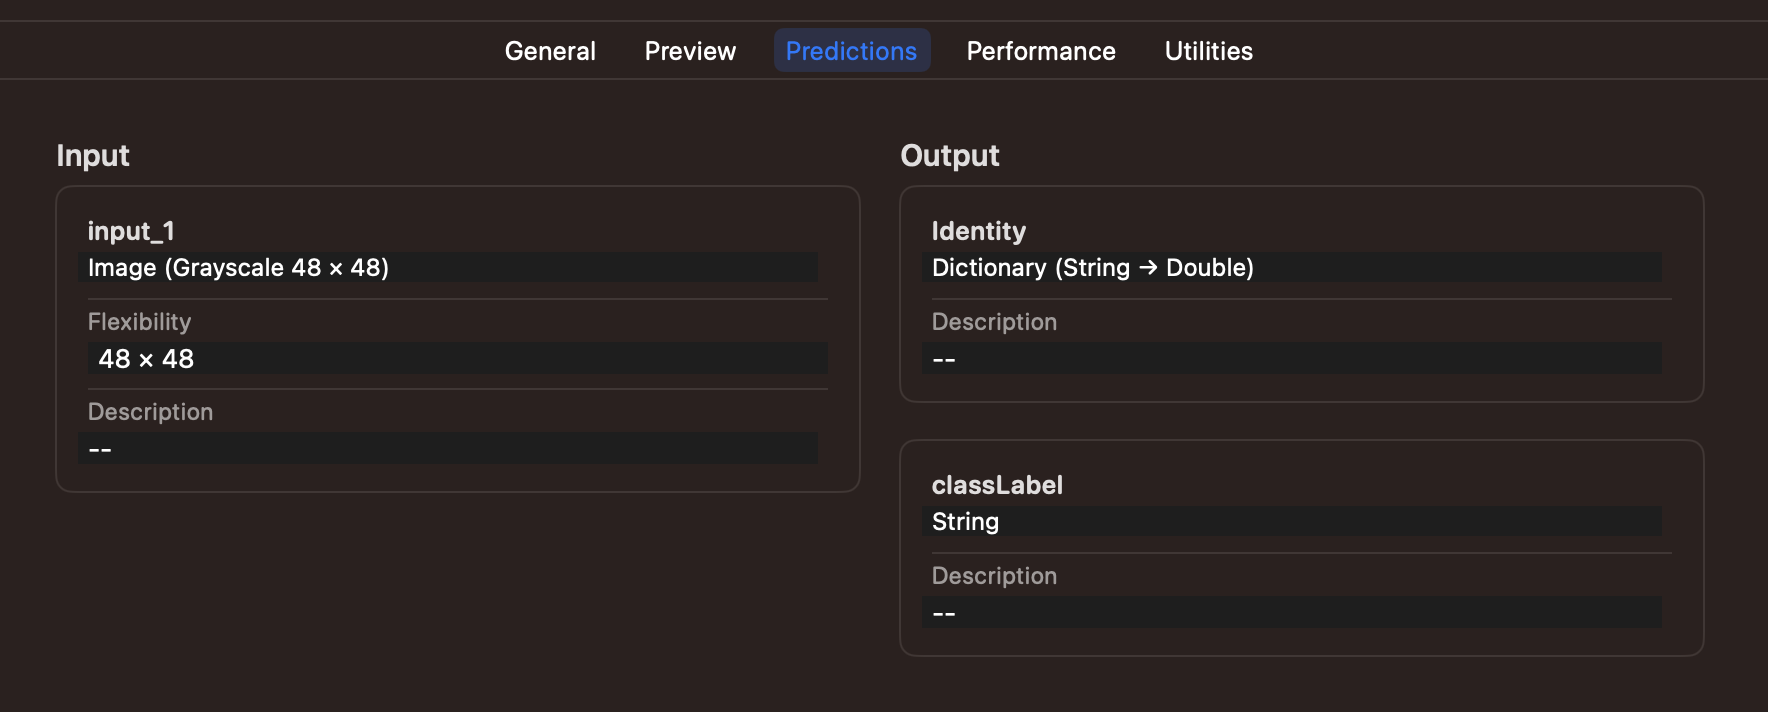Viewport: 1768px width, 712px height.
Task: Click the Input section heading
Action: (x=93, y=156)
